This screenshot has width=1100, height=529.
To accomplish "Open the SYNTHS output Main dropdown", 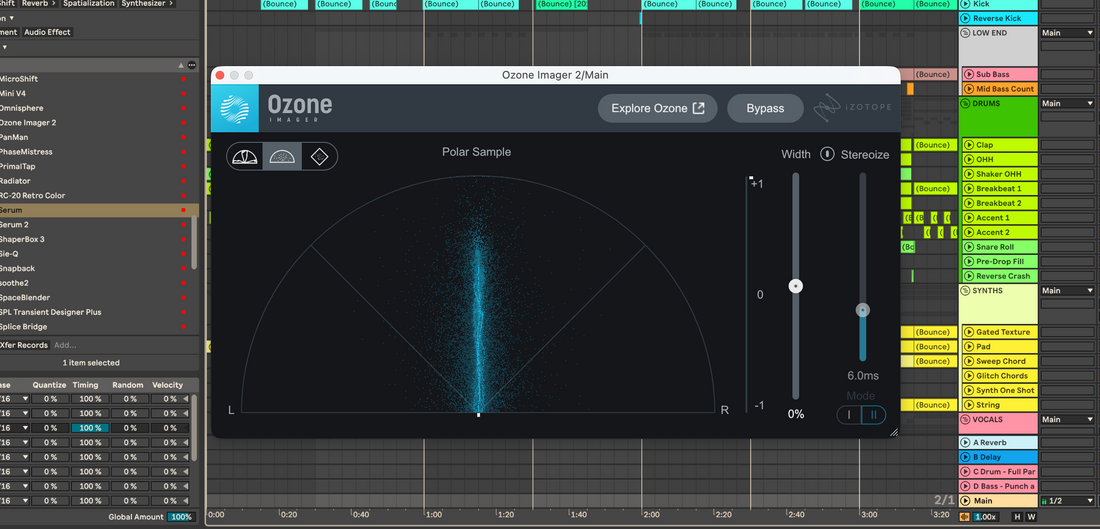I will click(x=1068, y=290).
